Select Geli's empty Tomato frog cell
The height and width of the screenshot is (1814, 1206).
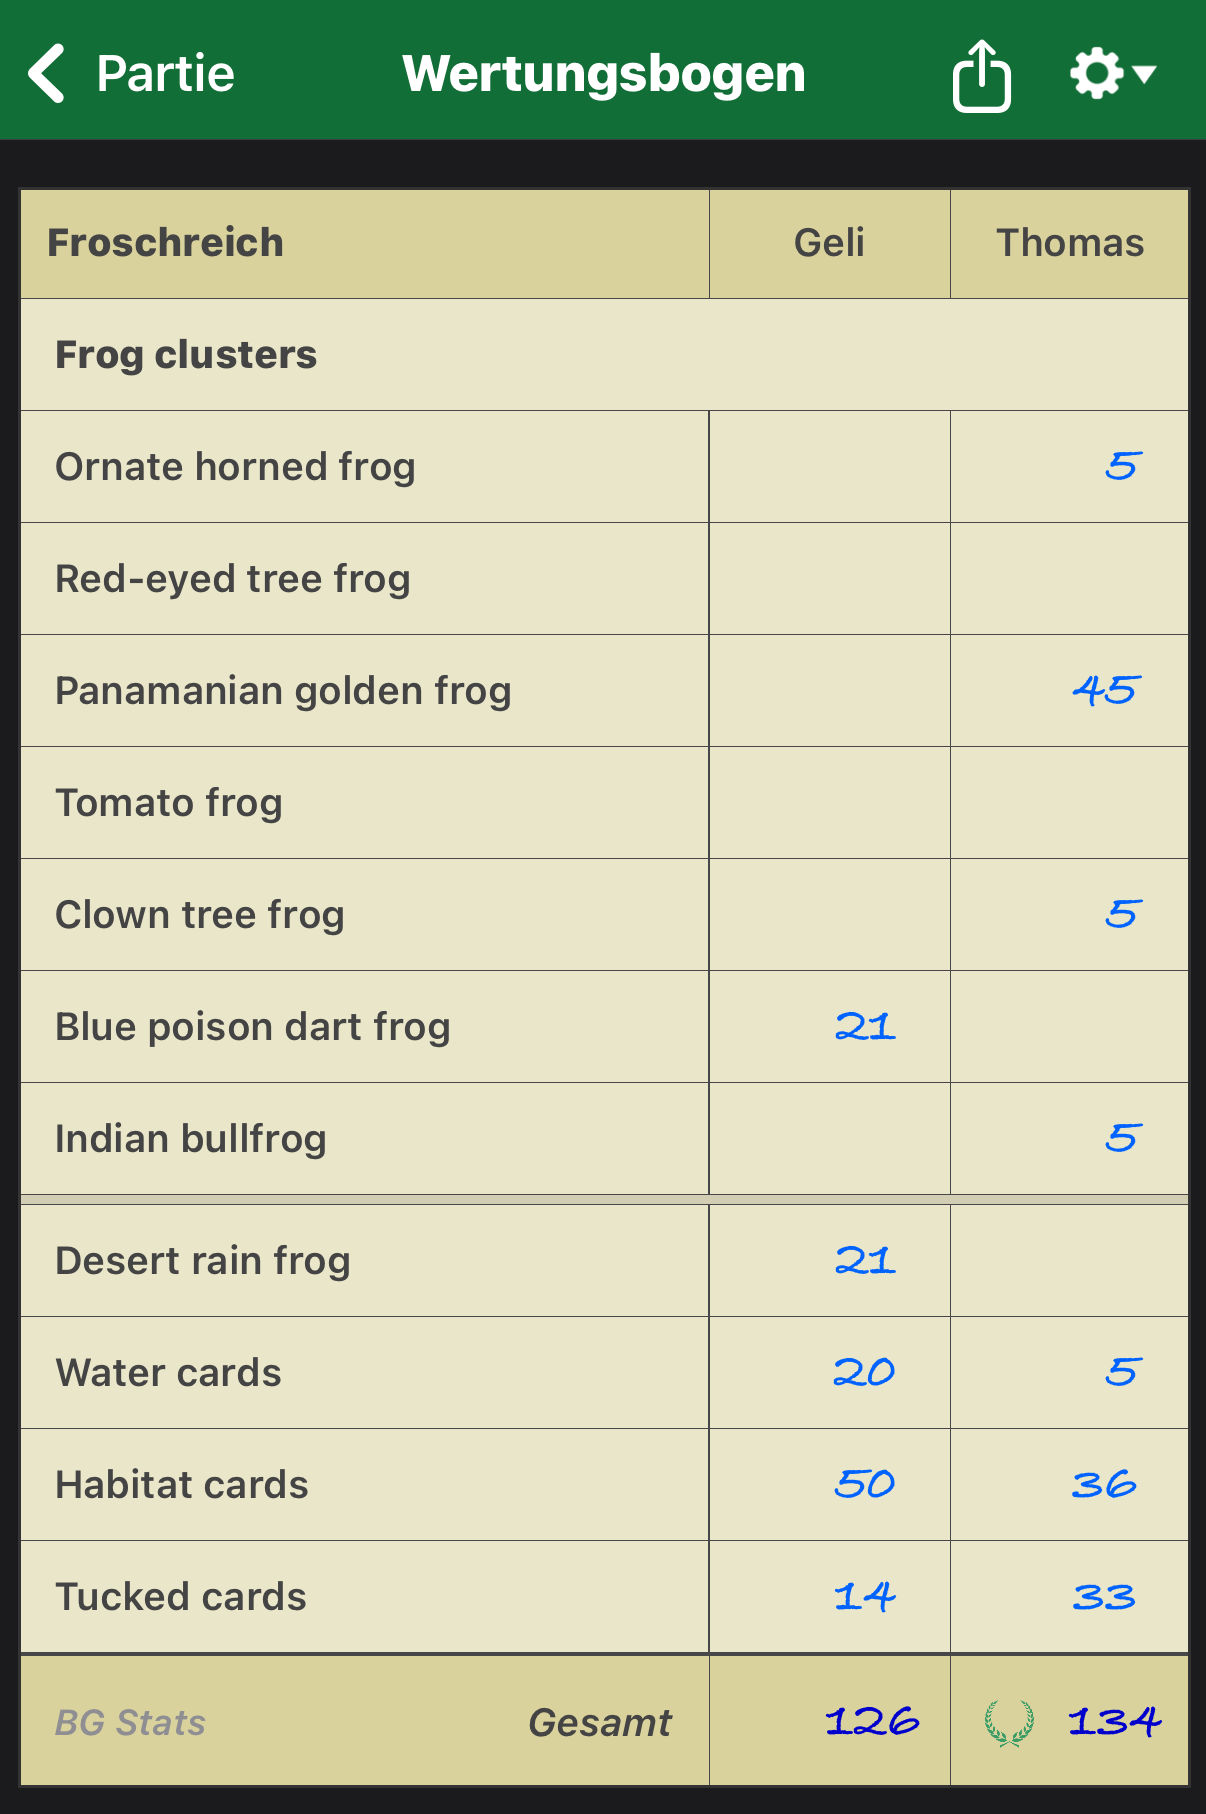tap(829, 802)
